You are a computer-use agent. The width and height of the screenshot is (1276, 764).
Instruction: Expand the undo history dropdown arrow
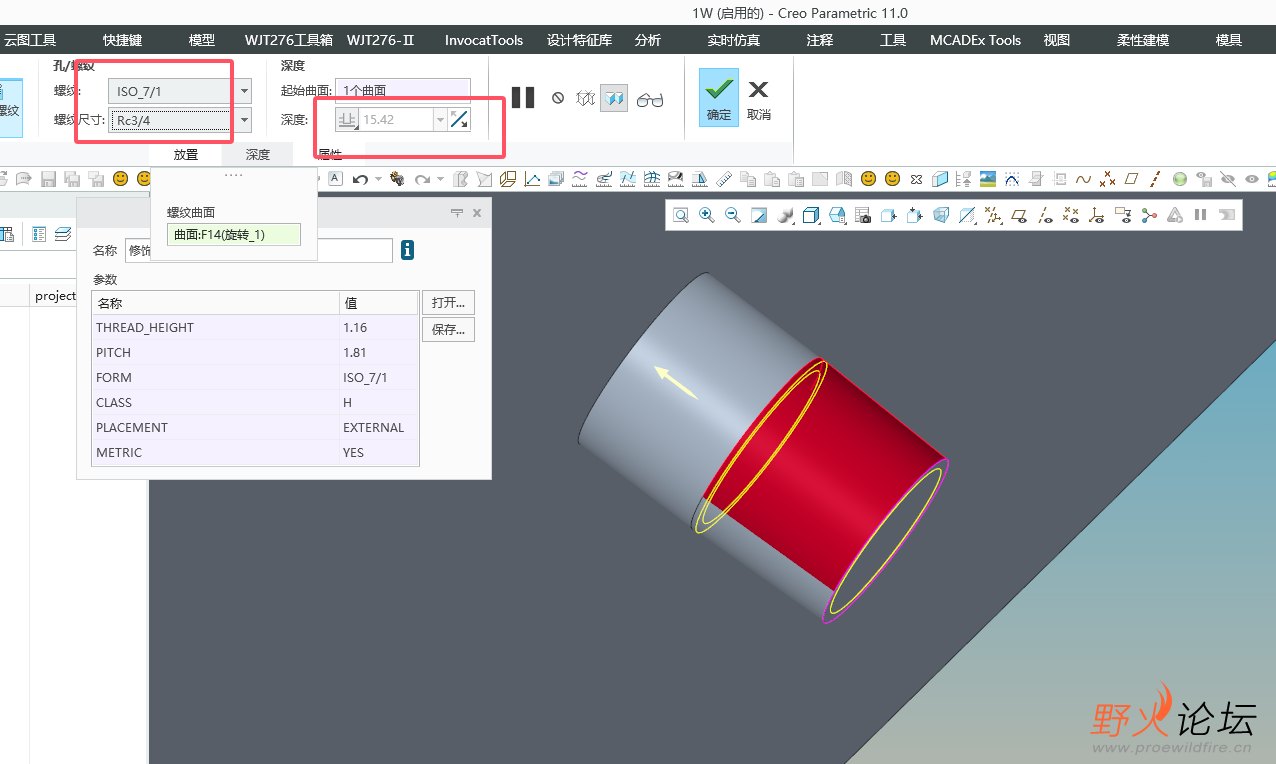point(378,179)
